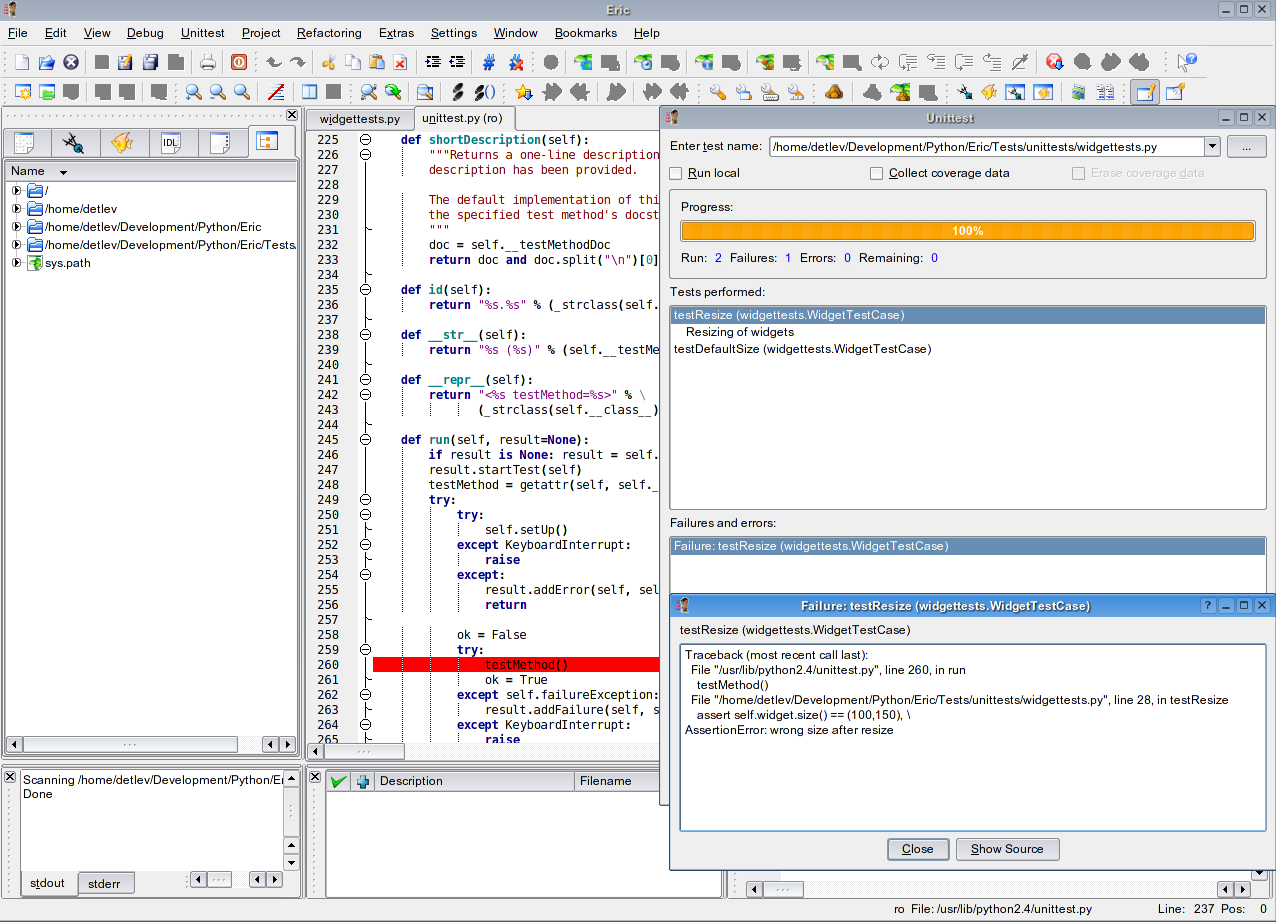Viewport: 1276px width, 922px height.
Task: Collapse the fold marker on line 249
Action: click(366, 500)
